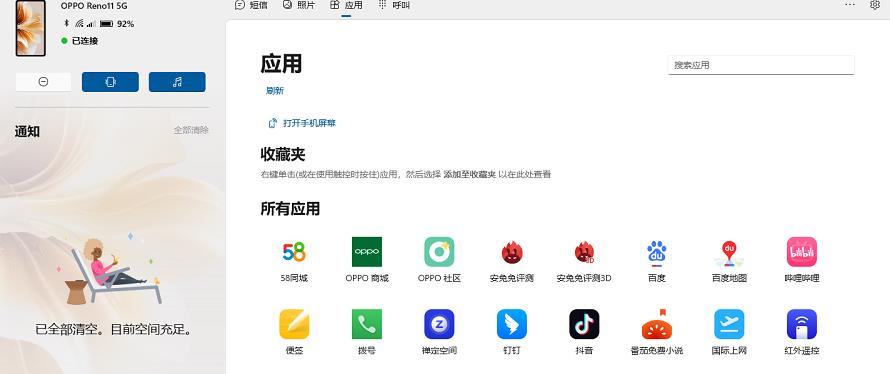Click the 搜索应用 search field
The image size is (890, 374).
(x=761, y=65)
